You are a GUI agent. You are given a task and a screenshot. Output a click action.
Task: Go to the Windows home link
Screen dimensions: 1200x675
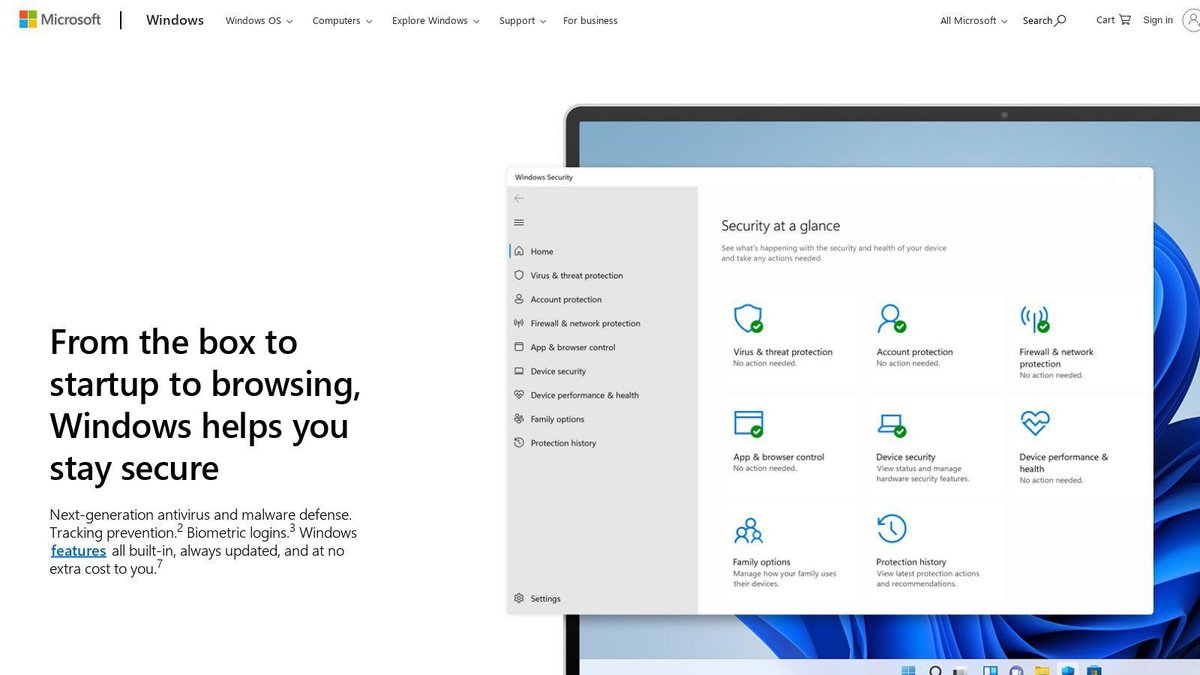click(x=175, y=20)
